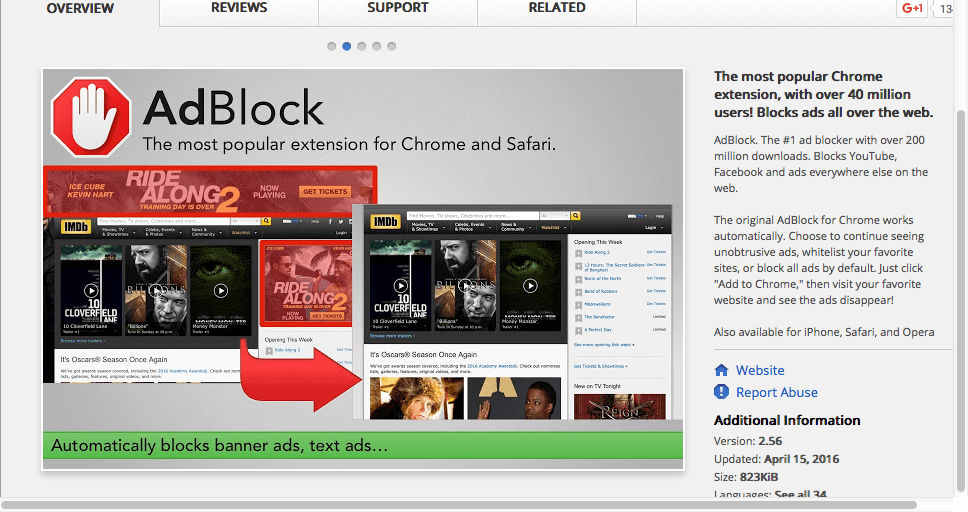Open the AdBlock promotional screenshot image

363,269
